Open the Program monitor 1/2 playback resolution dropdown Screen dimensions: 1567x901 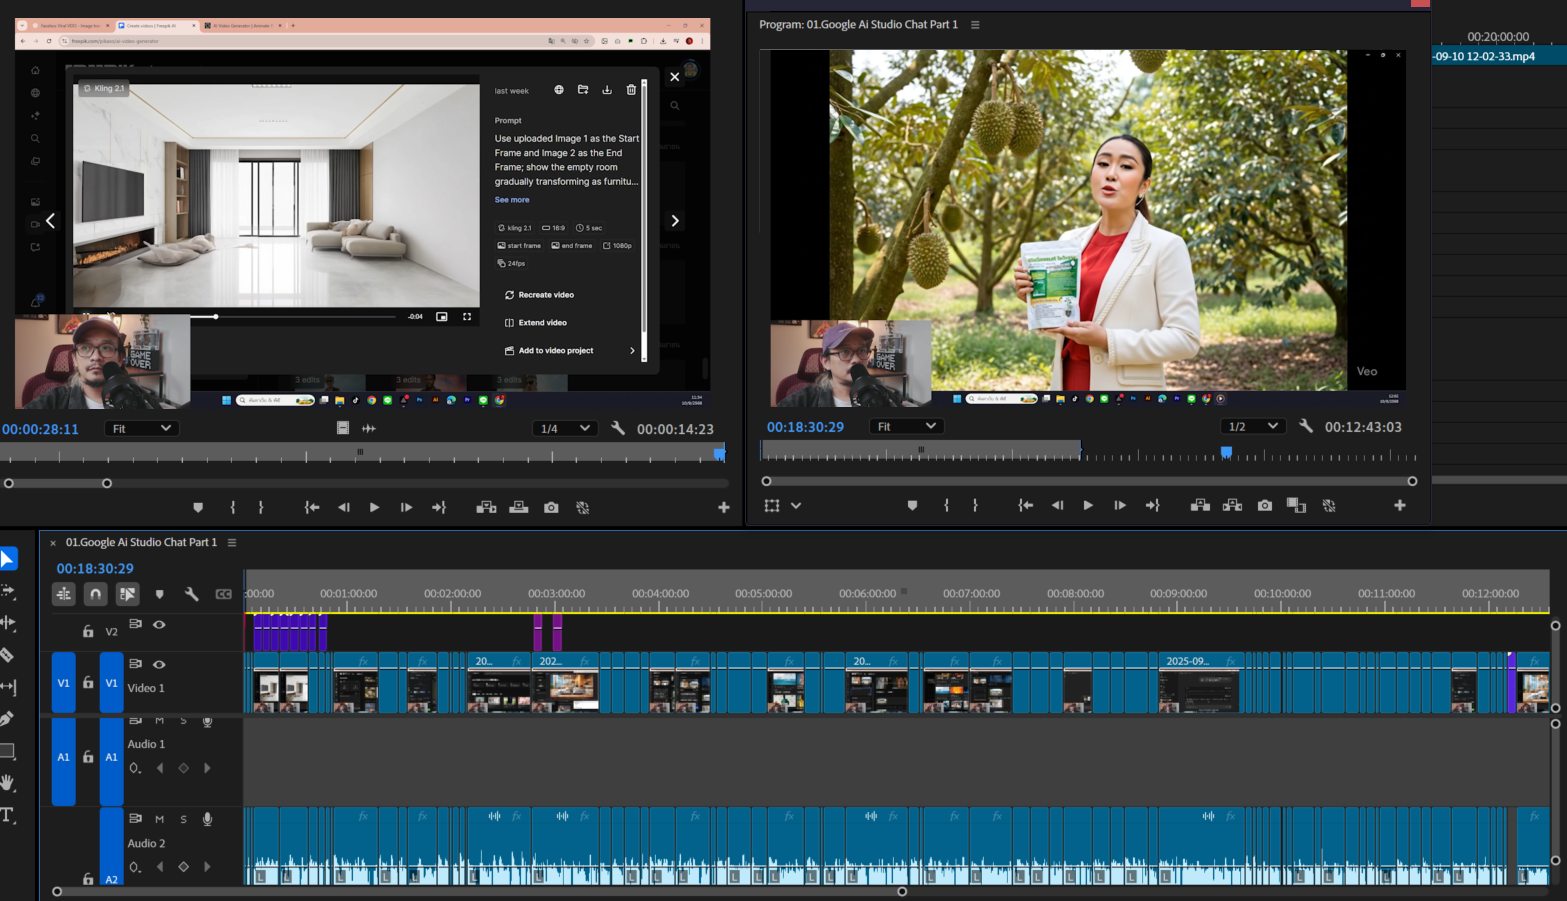pyautogui.click(x=1252, y=426)
